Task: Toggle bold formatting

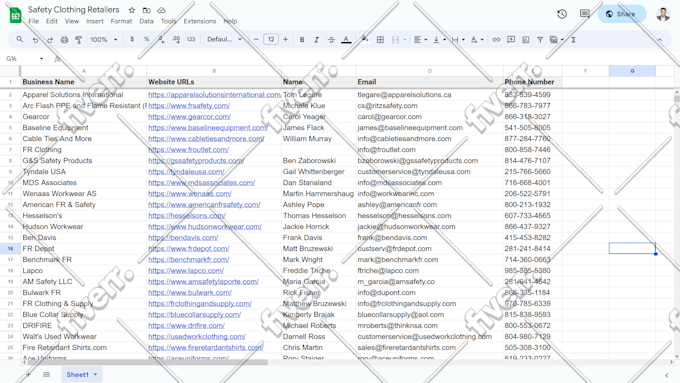Action: coord(302,40)
